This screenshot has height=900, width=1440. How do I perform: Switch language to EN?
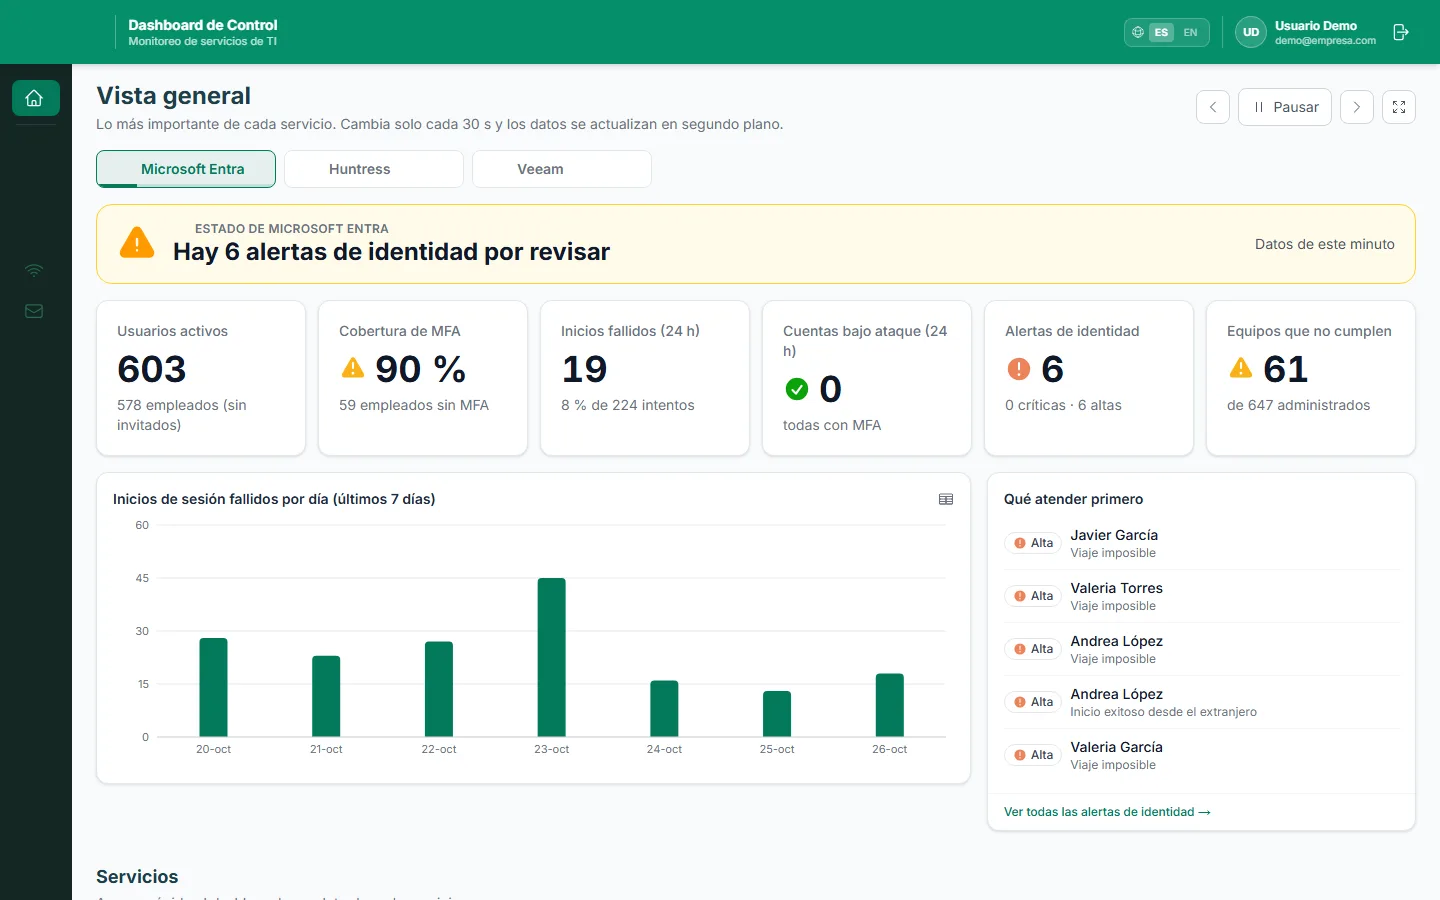[x=1190, y=32]
